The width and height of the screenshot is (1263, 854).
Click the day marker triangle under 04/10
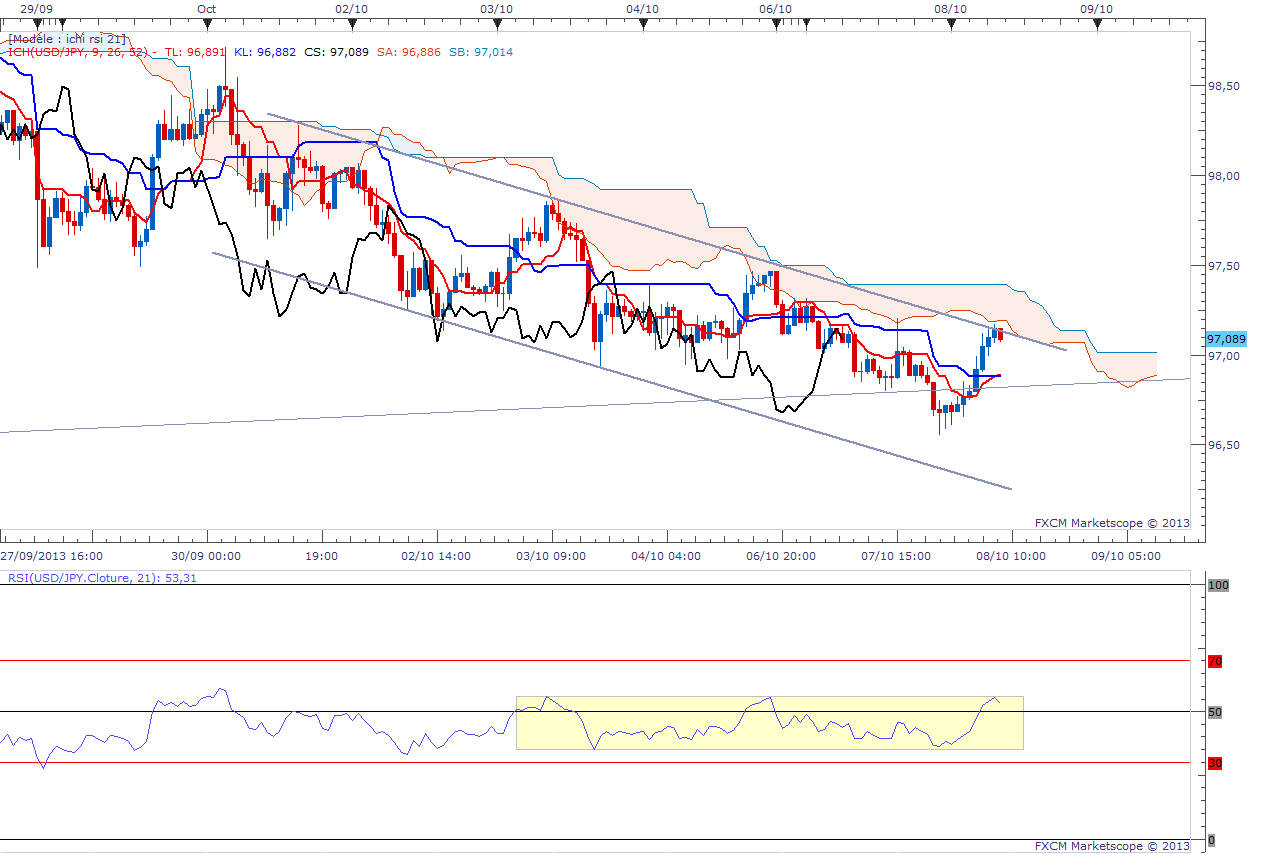coord(642,25)
